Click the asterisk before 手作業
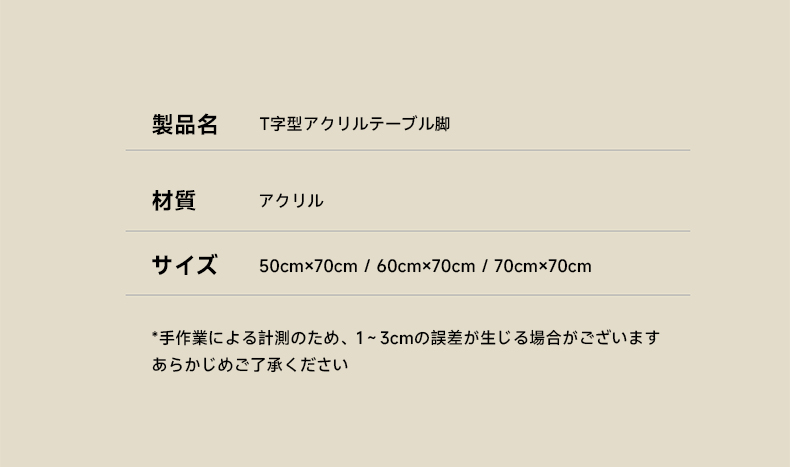This screenshot has width=790, height=467. (x=155, y=335)
